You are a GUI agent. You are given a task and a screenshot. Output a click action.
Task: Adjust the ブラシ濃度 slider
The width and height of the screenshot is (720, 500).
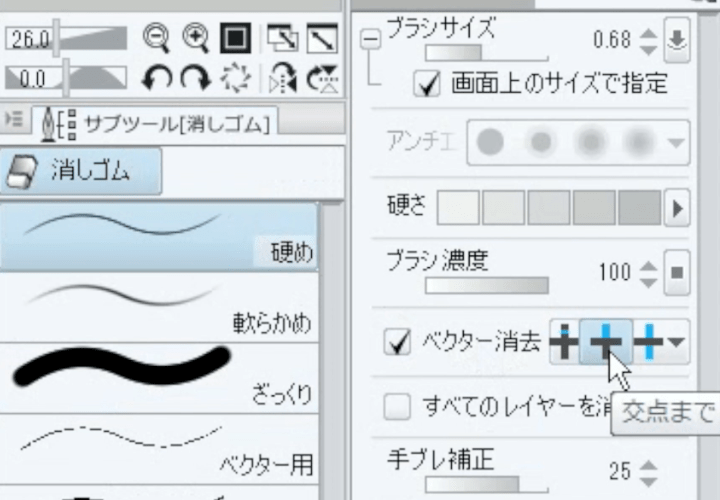[x=487, y=286]
